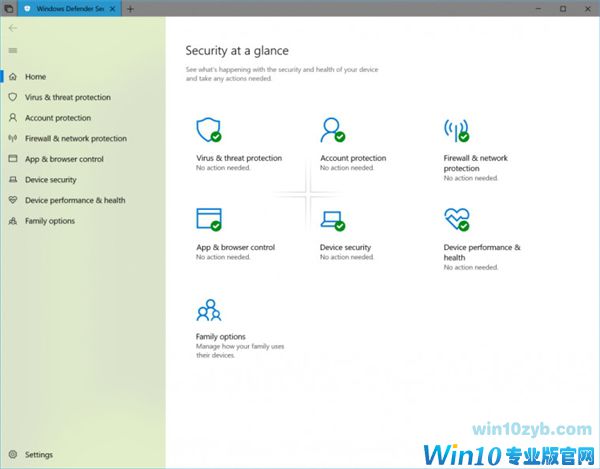Click the heart icon for Device performance in sidebar
The image size is (600, 469).
coord(13,200)
